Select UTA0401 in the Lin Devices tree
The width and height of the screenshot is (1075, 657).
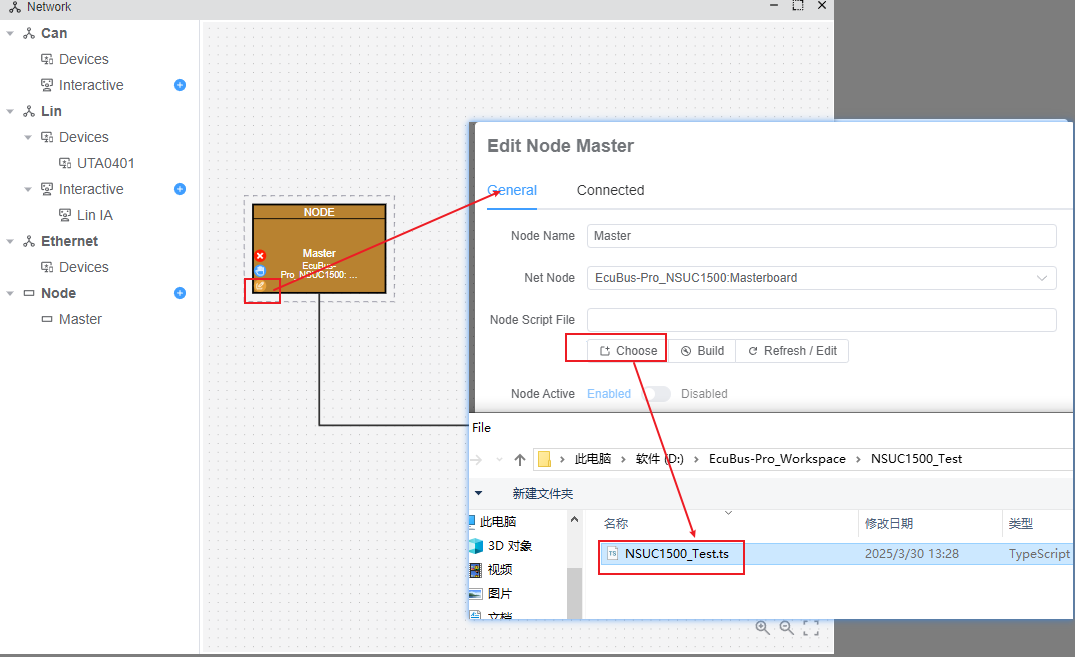106,163
